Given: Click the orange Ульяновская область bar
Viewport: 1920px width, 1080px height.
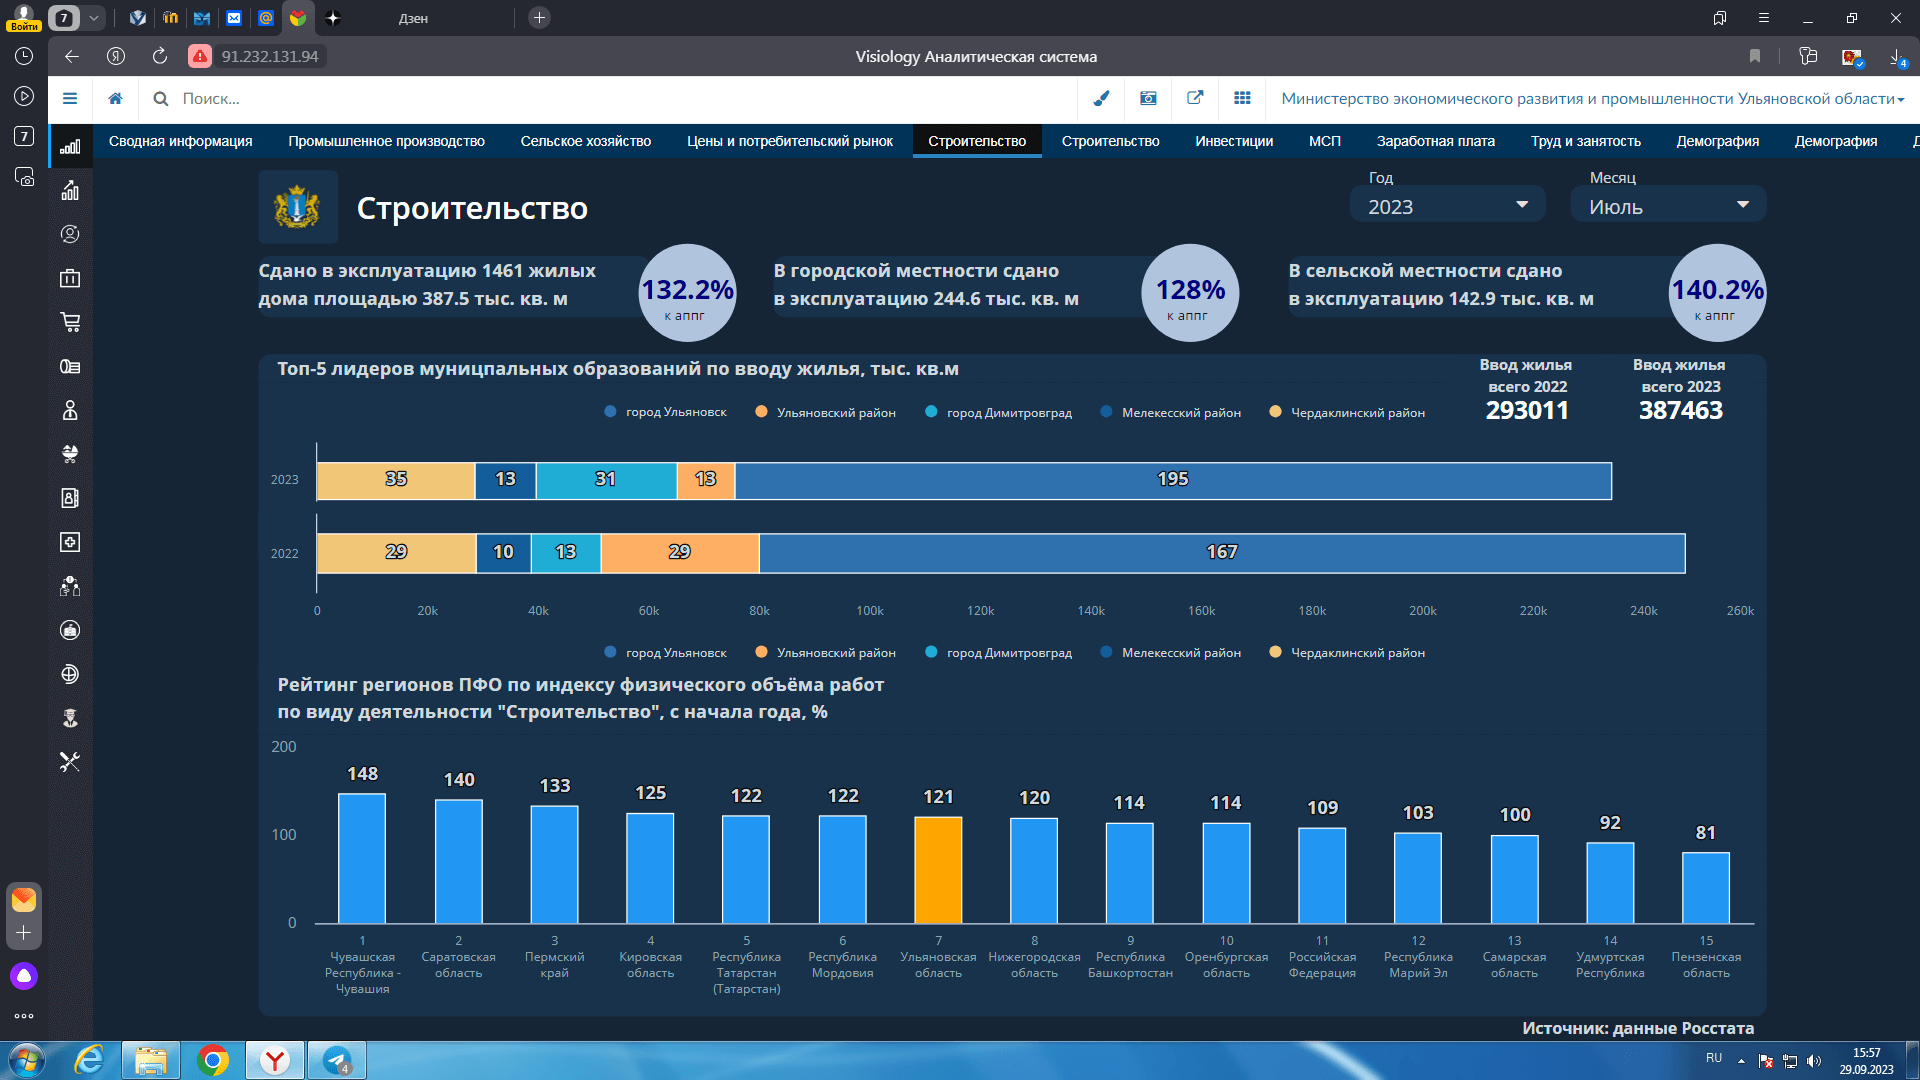Looking at the screenshot, I should pyautogui.click(x=938, y=870).
